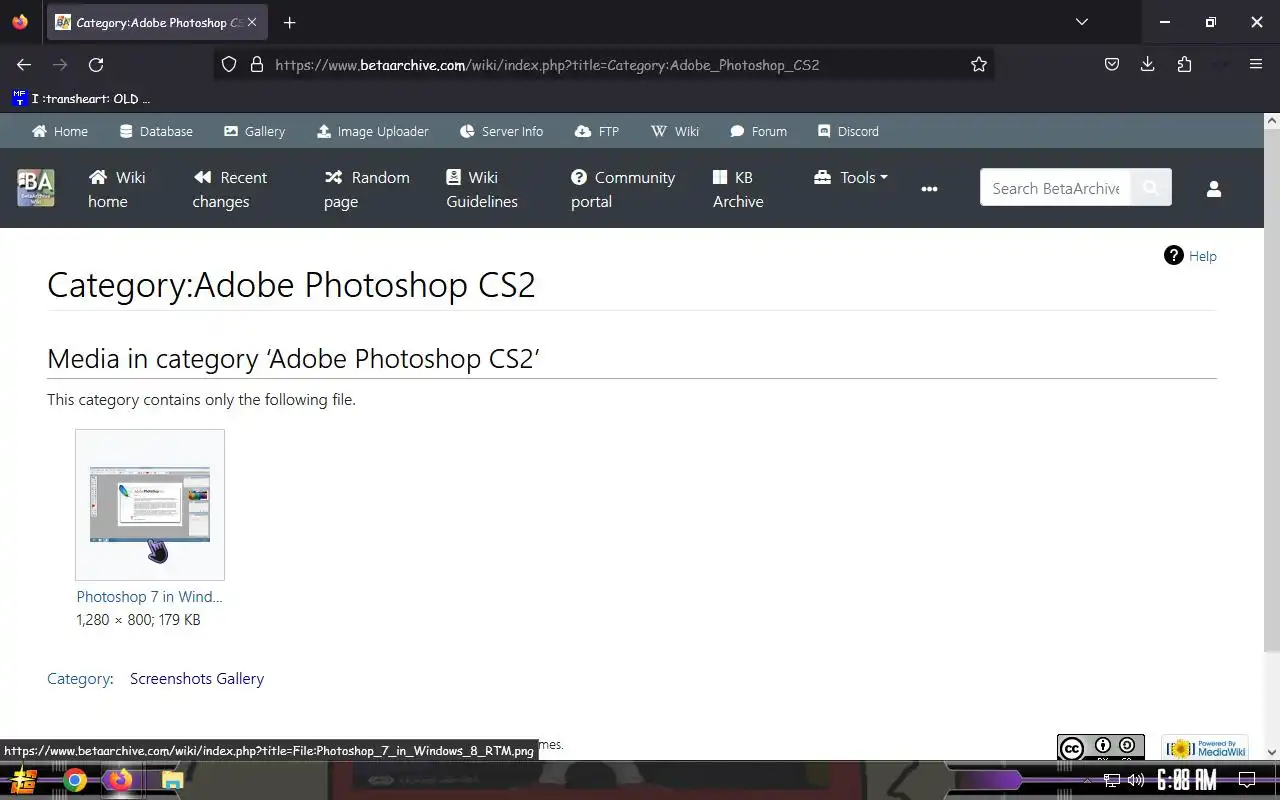Visit the Forum link
Screen dimensions: 1280x800
click(x=758, y=131)
